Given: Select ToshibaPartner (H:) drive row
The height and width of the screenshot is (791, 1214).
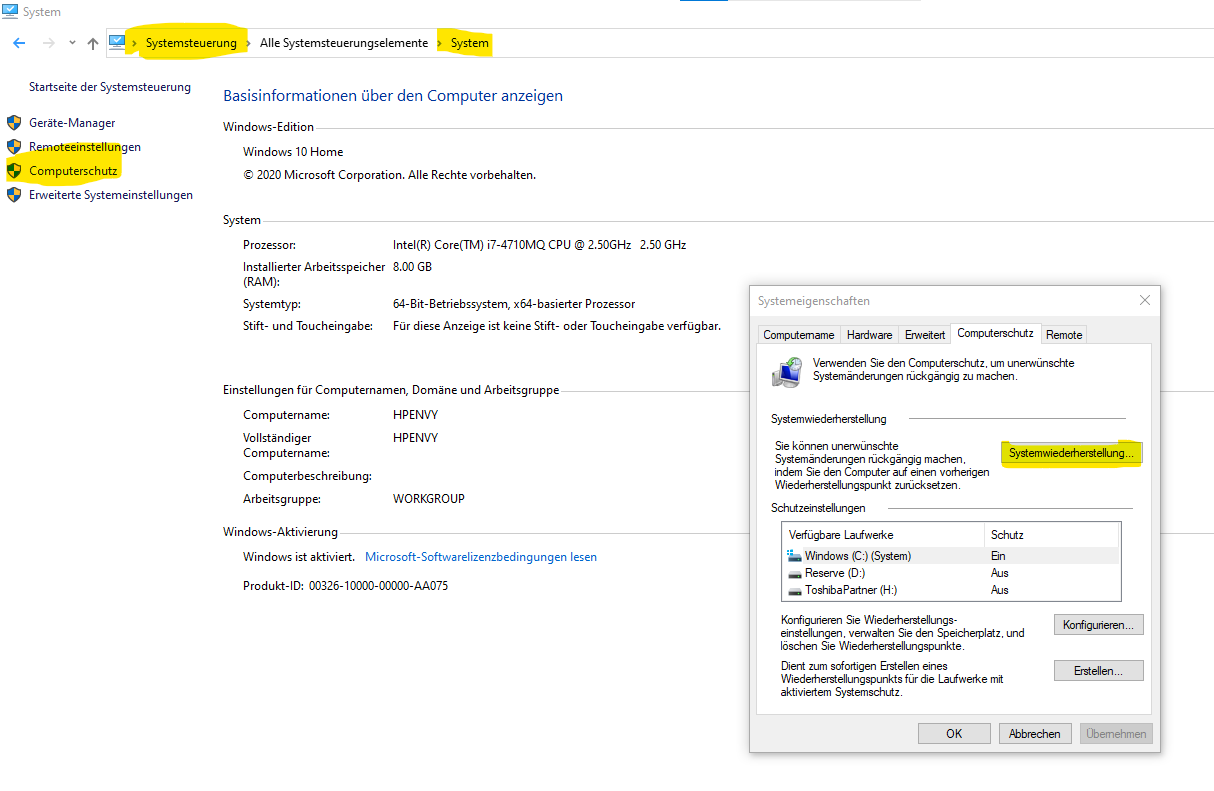Looking at the screenshot, I should 951,590.
